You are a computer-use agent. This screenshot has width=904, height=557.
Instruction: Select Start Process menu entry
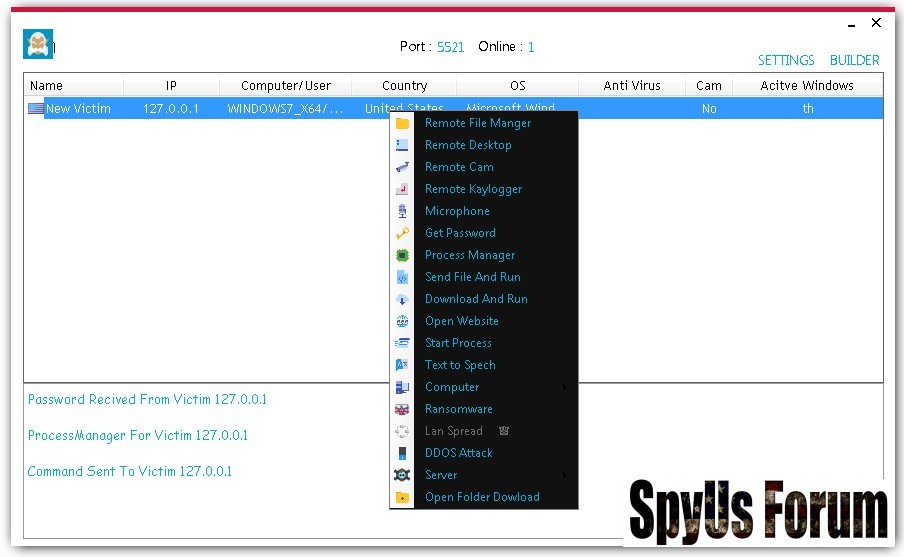click(458, 343)
